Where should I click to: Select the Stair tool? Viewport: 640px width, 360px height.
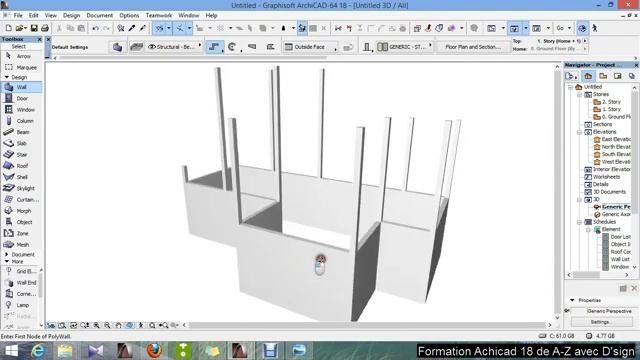(x=21, y=155)
